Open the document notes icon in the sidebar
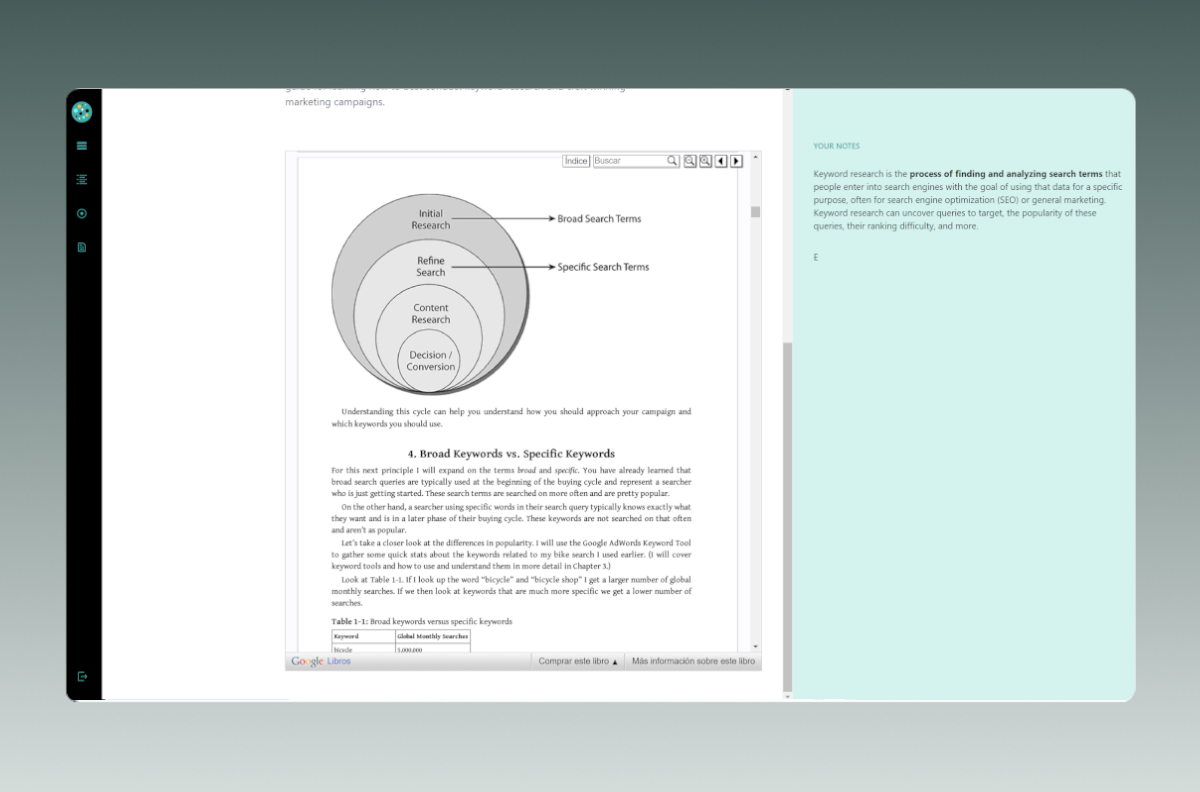 tap(82, 247)
